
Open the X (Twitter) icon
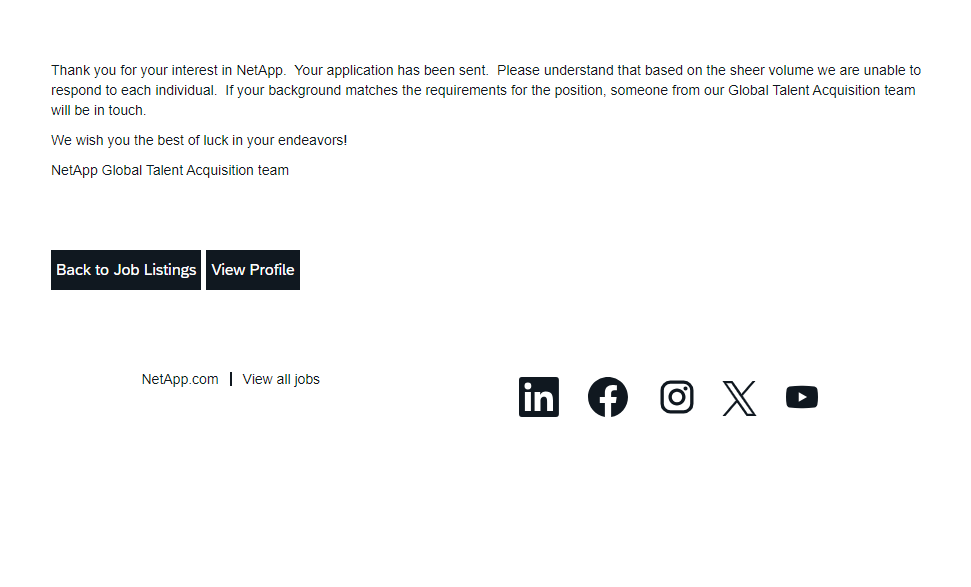[x=739, y=398]
